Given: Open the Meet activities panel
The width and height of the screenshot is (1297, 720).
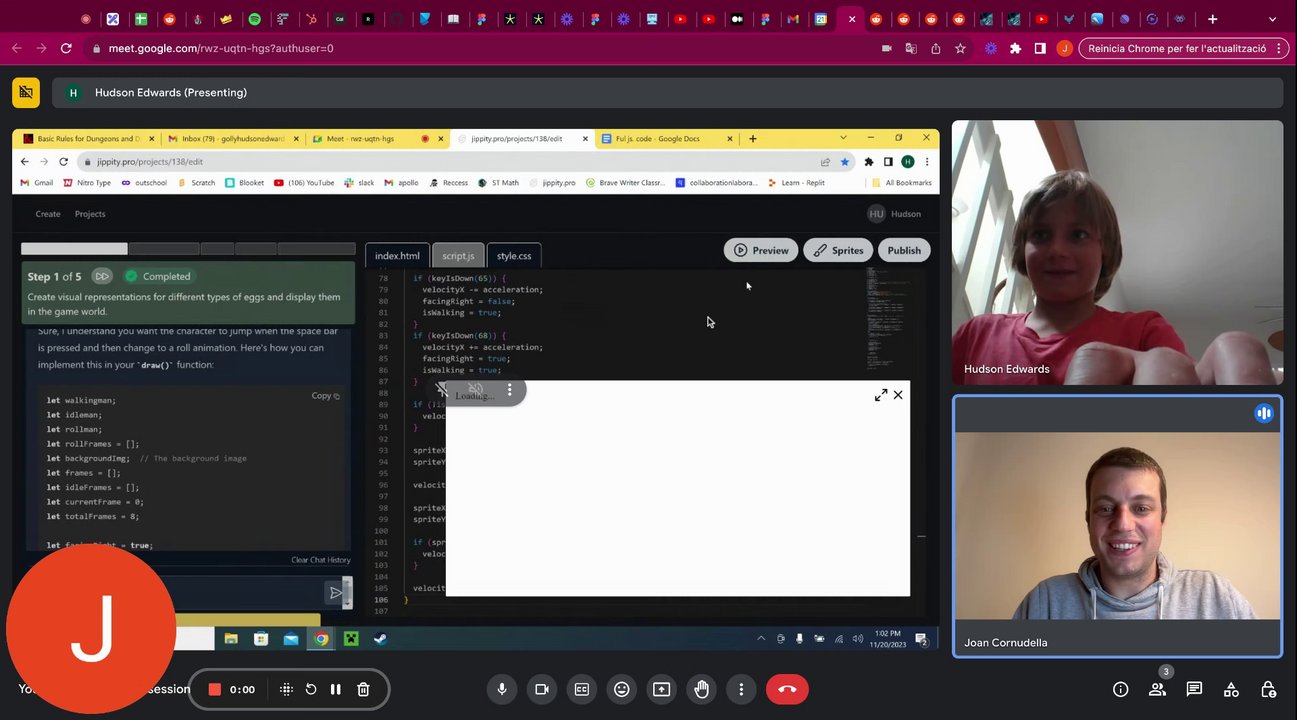Looking at the screenshot, I should (x=1231, y=689).
